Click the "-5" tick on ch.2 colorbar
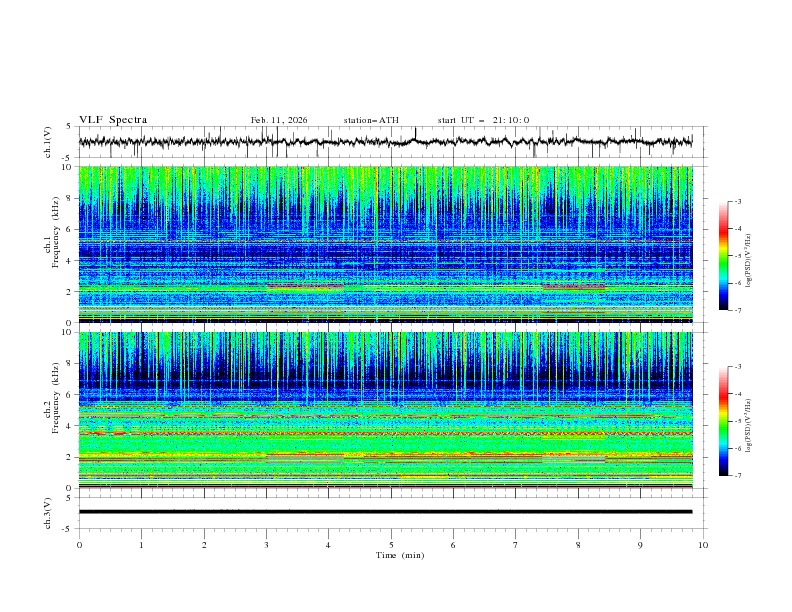The width and height of the screenshot is (792, 612). [x=737, y=421]
